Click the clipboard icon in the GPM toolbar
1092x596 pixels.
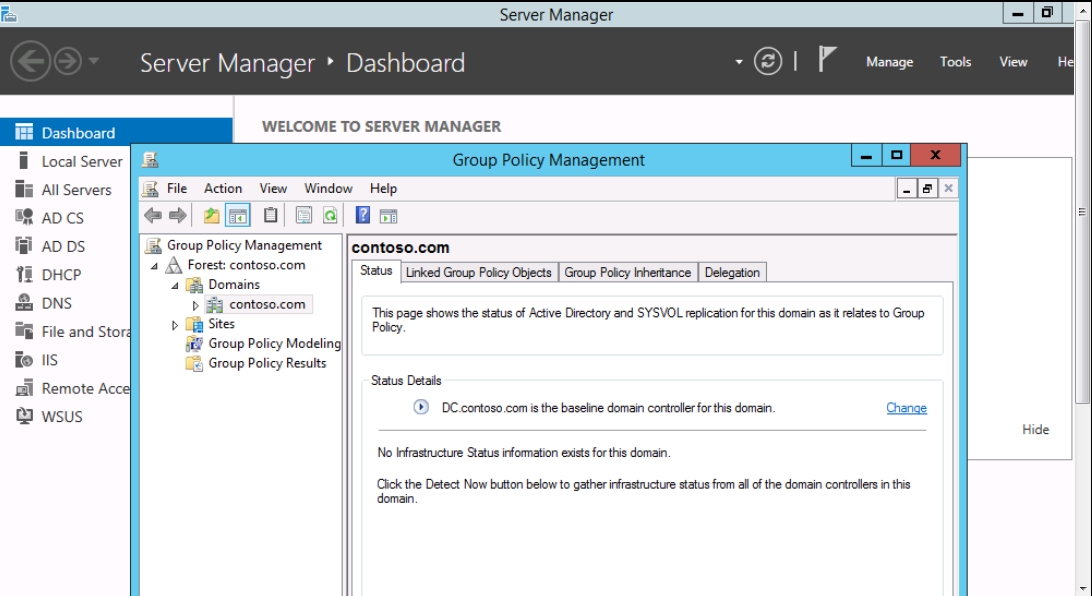coord(270,215)
